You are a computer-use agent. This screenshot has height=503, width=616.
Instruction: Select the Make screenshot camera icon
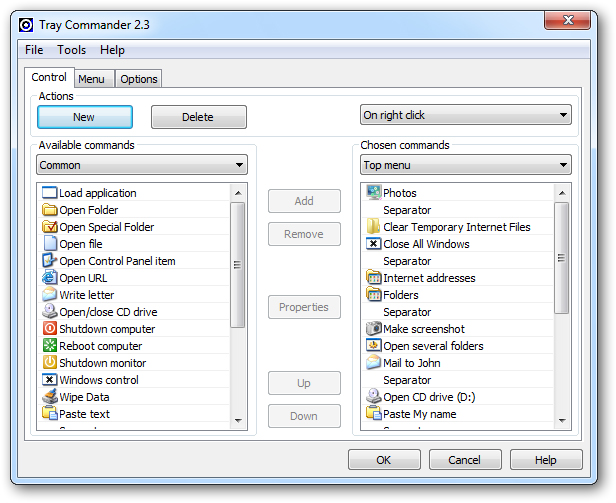click(x=373, y=329)
